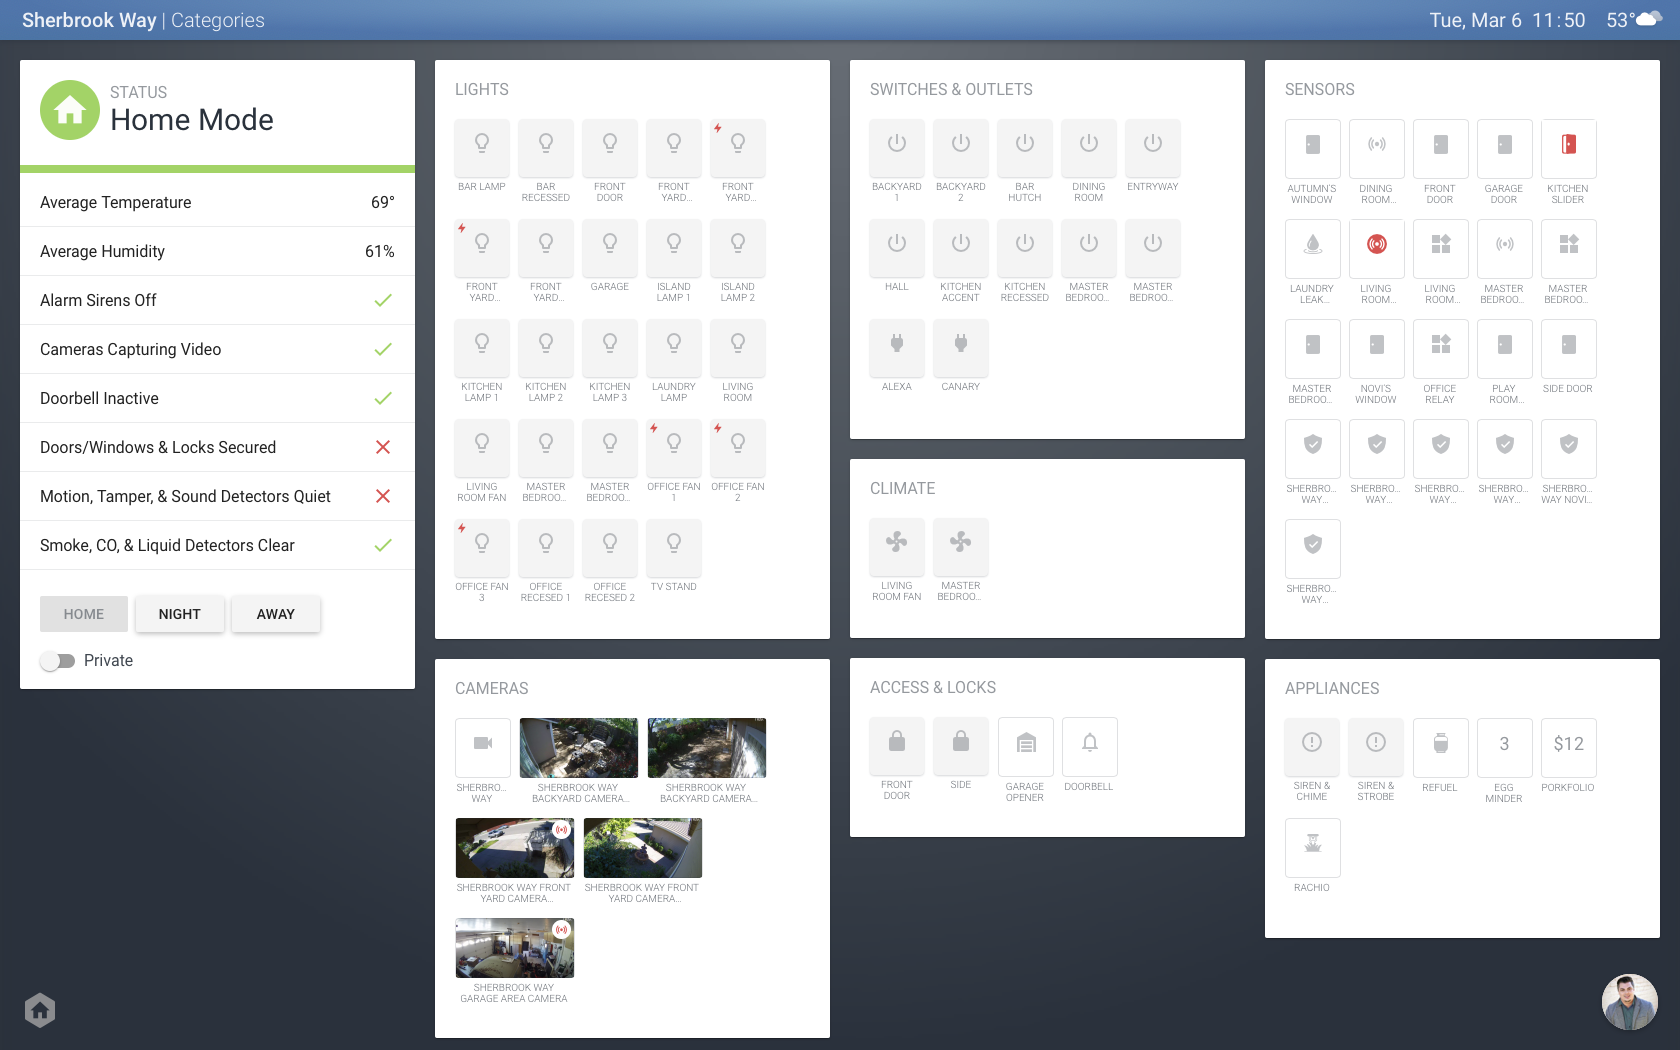Toggle the Office Fan 2 light
Viewport: 1680px width, 1050px height.
738,448
